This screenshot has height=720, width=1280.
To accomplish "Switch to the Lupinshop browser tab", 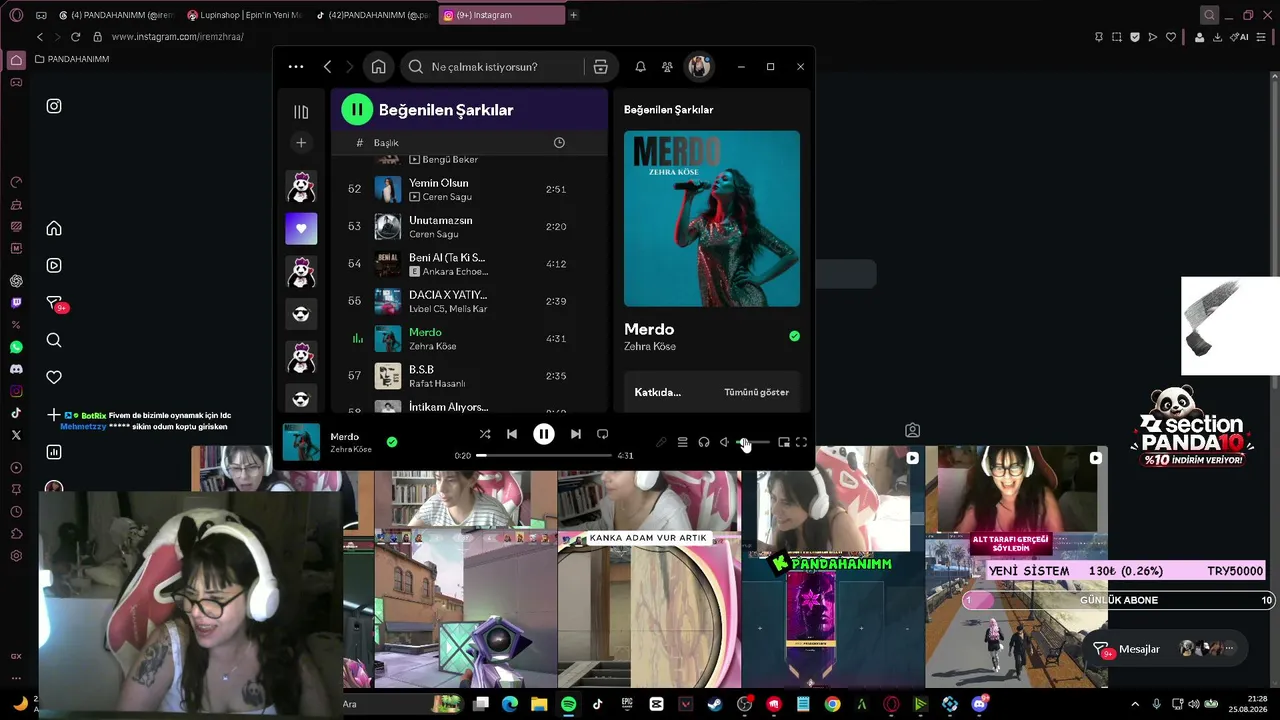I will (244, 15).
